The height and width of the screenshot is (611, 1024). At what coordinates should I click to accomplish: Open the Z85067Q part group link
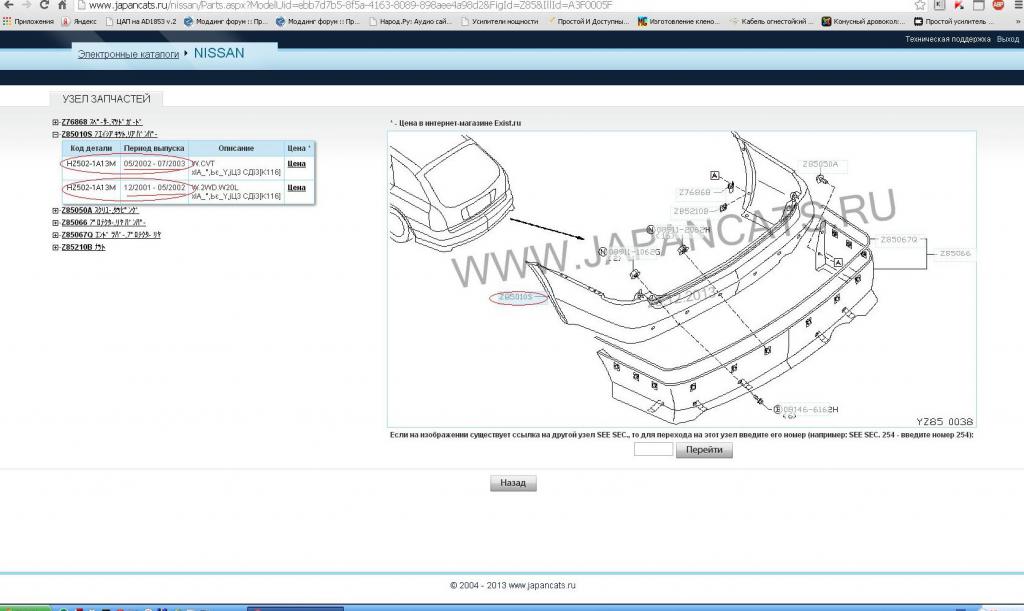(x=111, y=235)
